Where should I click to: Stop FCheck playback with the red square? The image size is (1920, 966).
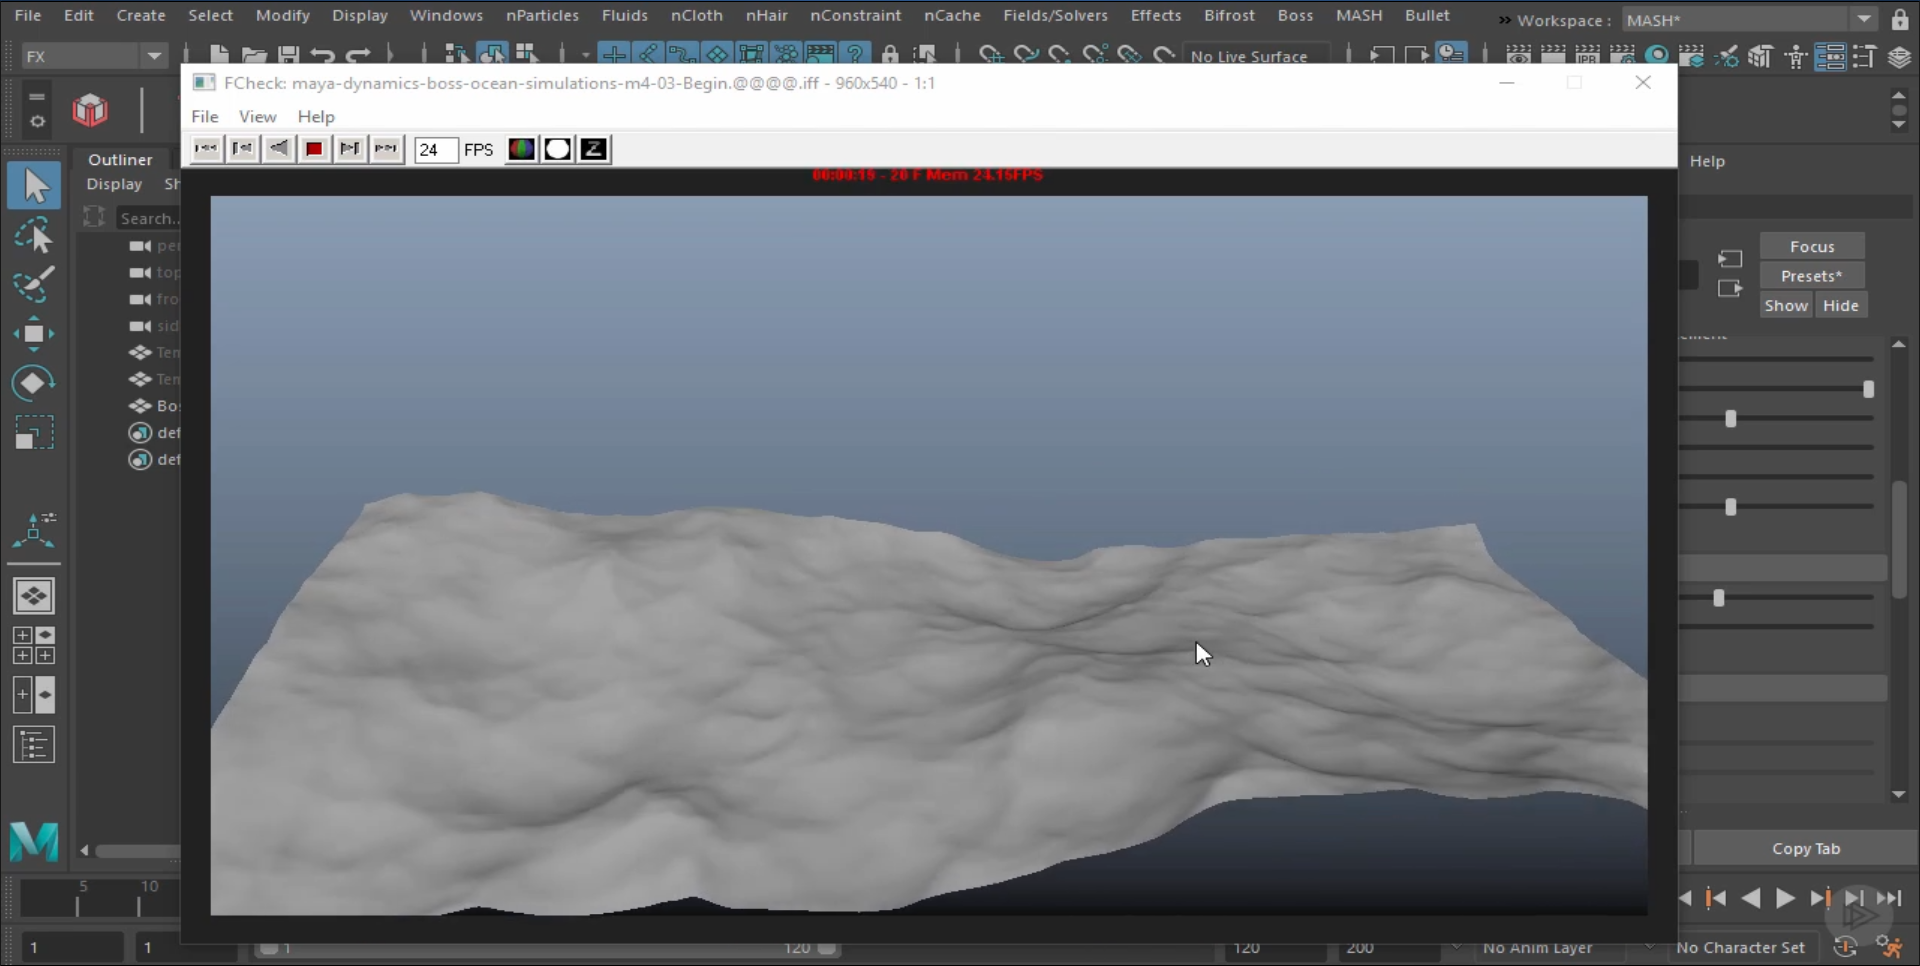click(x=314, y=149)
